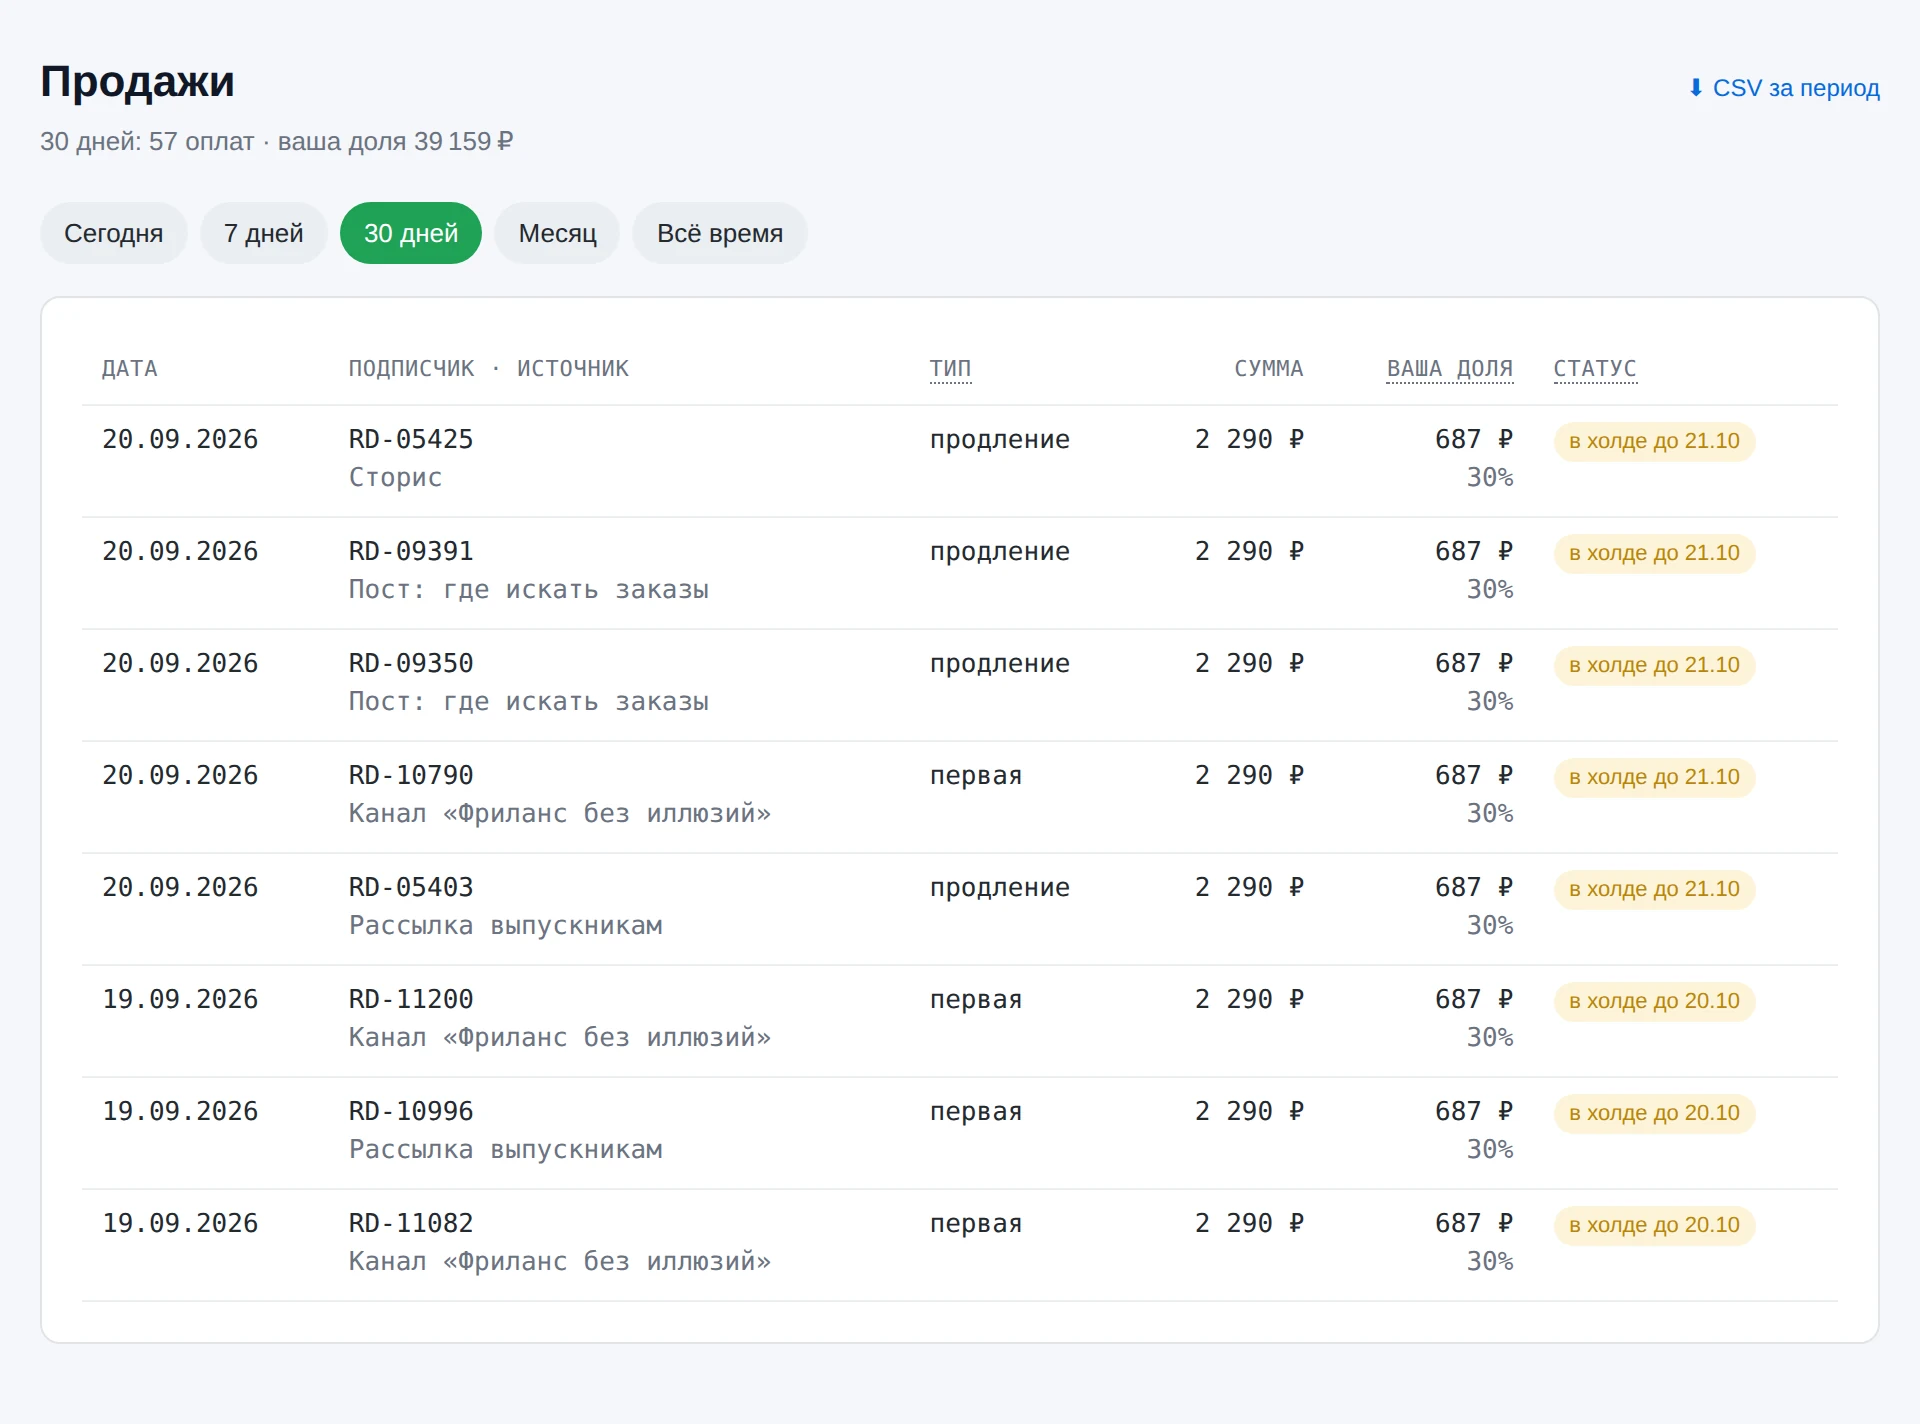The image size is (1920, 1424).
Task: Click hold status badge for RD-05425
Action: point(1654,441)
